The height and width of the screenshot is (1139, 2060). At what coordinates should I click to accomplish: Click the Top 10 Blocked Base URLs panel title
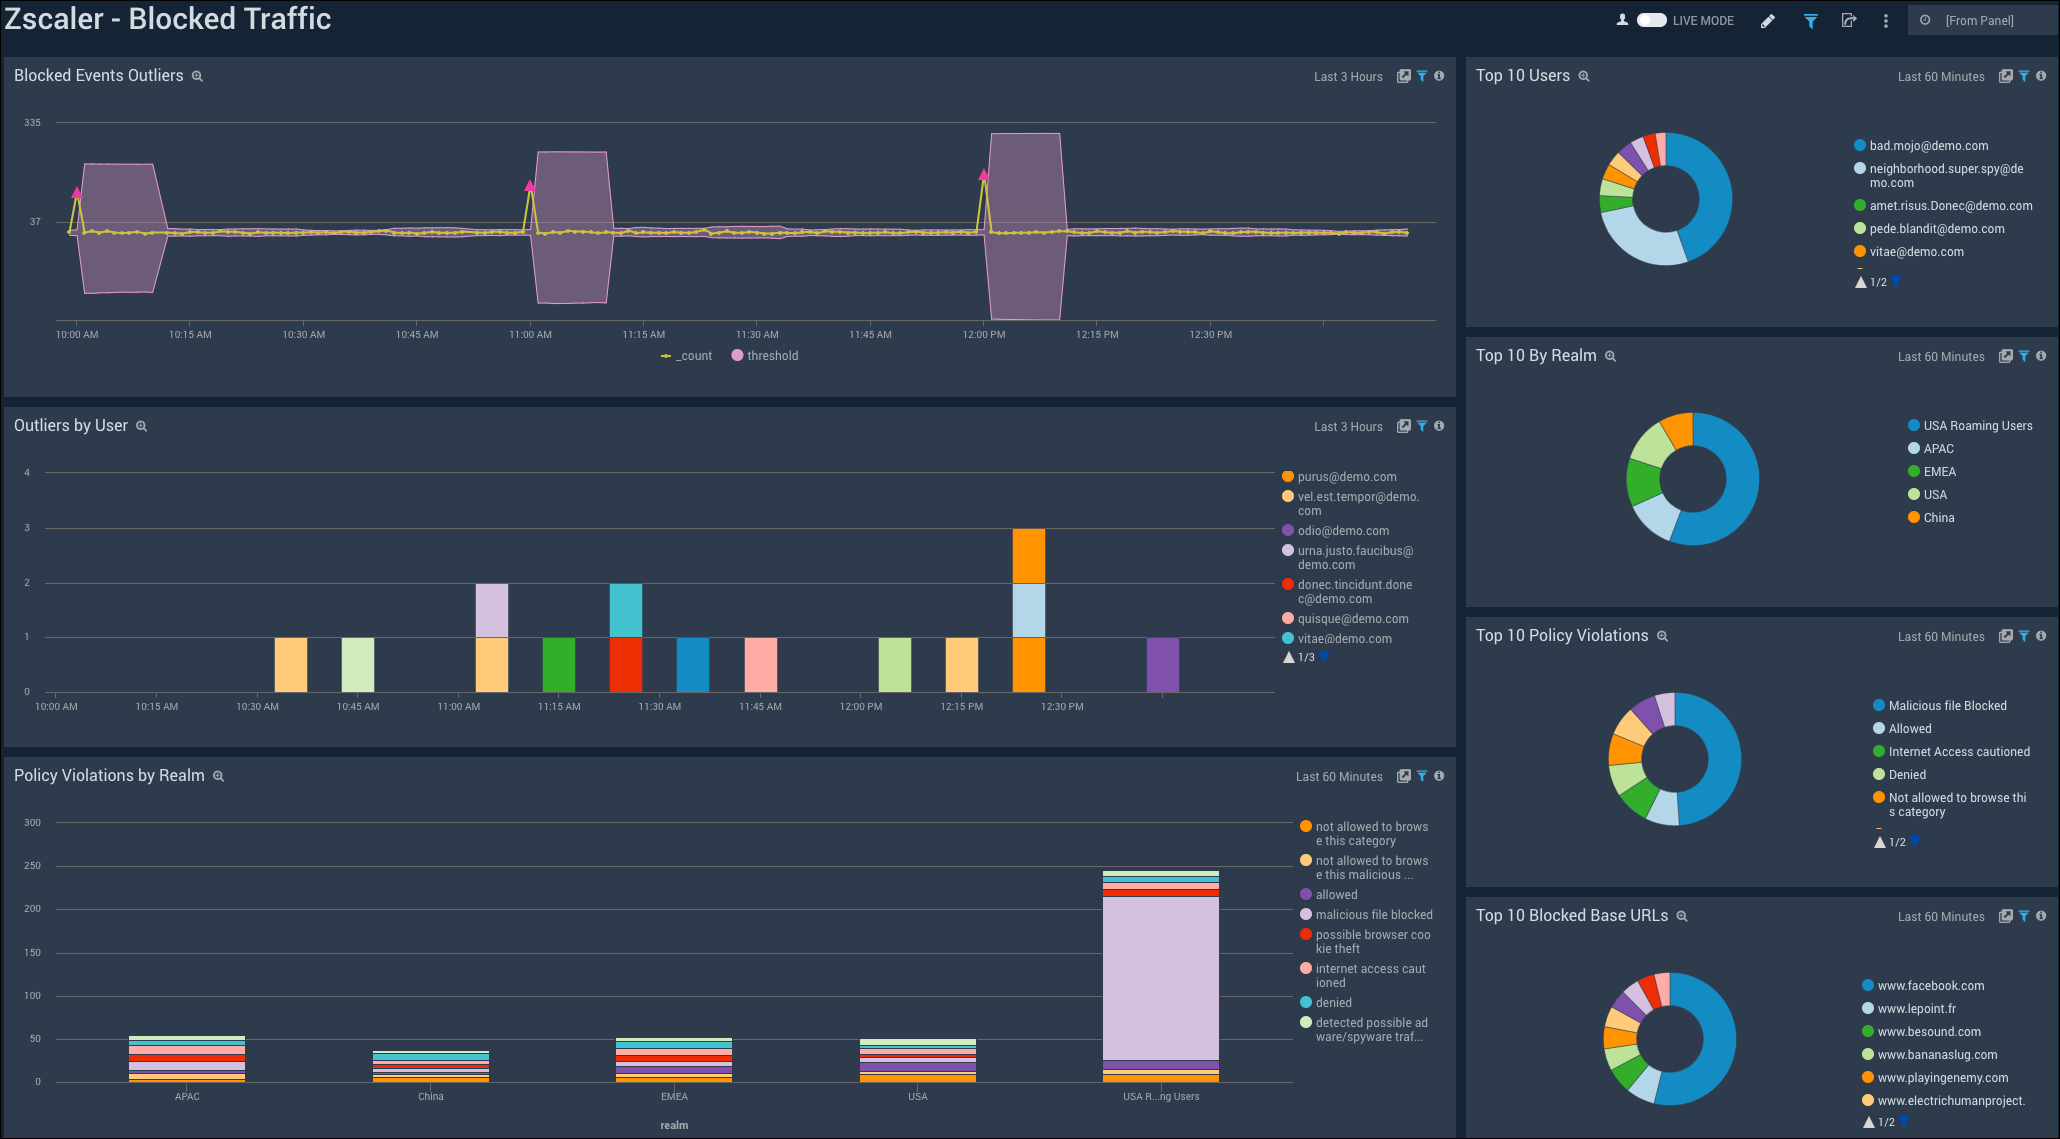1571,915
